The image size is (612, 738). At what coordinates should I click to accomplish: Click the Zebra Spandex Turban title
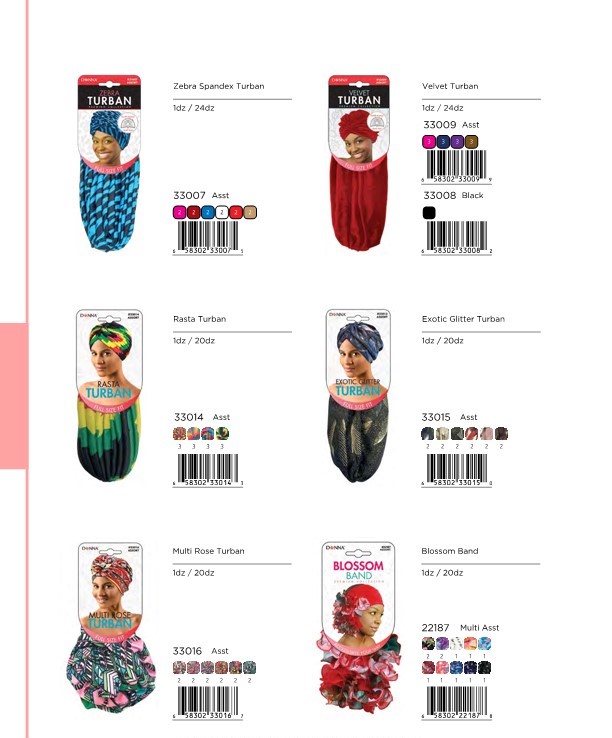pos(219,86)
